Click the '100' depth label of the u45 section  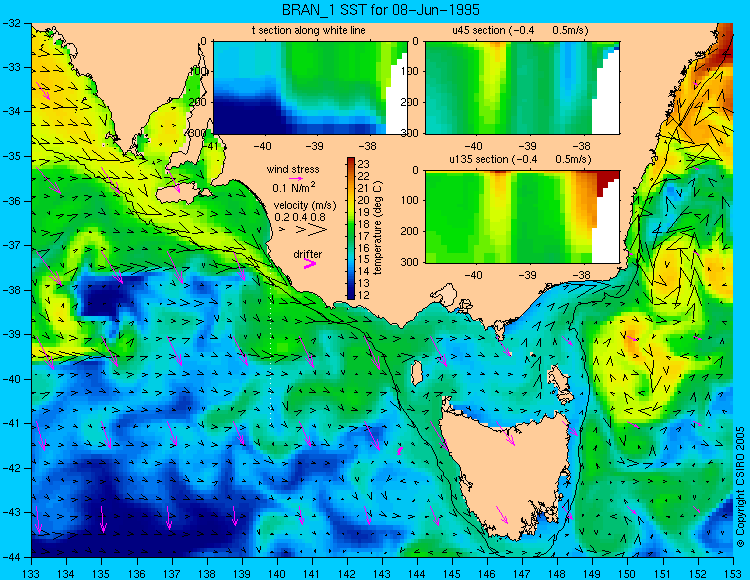point(411,71)
